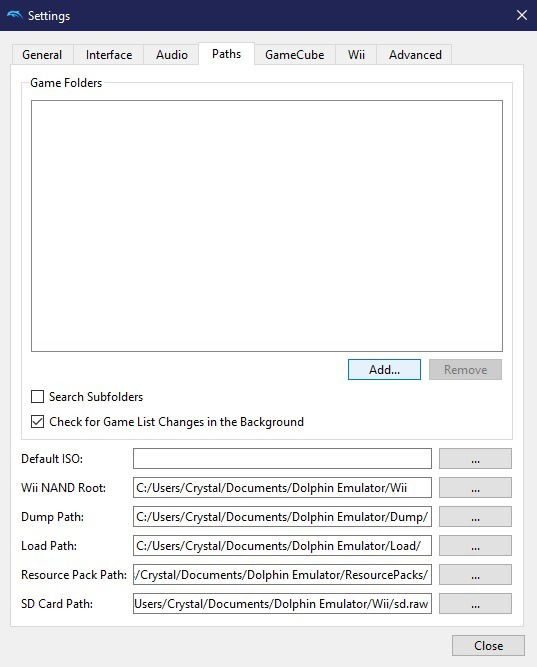Select the Audio tab

point(172,55)
